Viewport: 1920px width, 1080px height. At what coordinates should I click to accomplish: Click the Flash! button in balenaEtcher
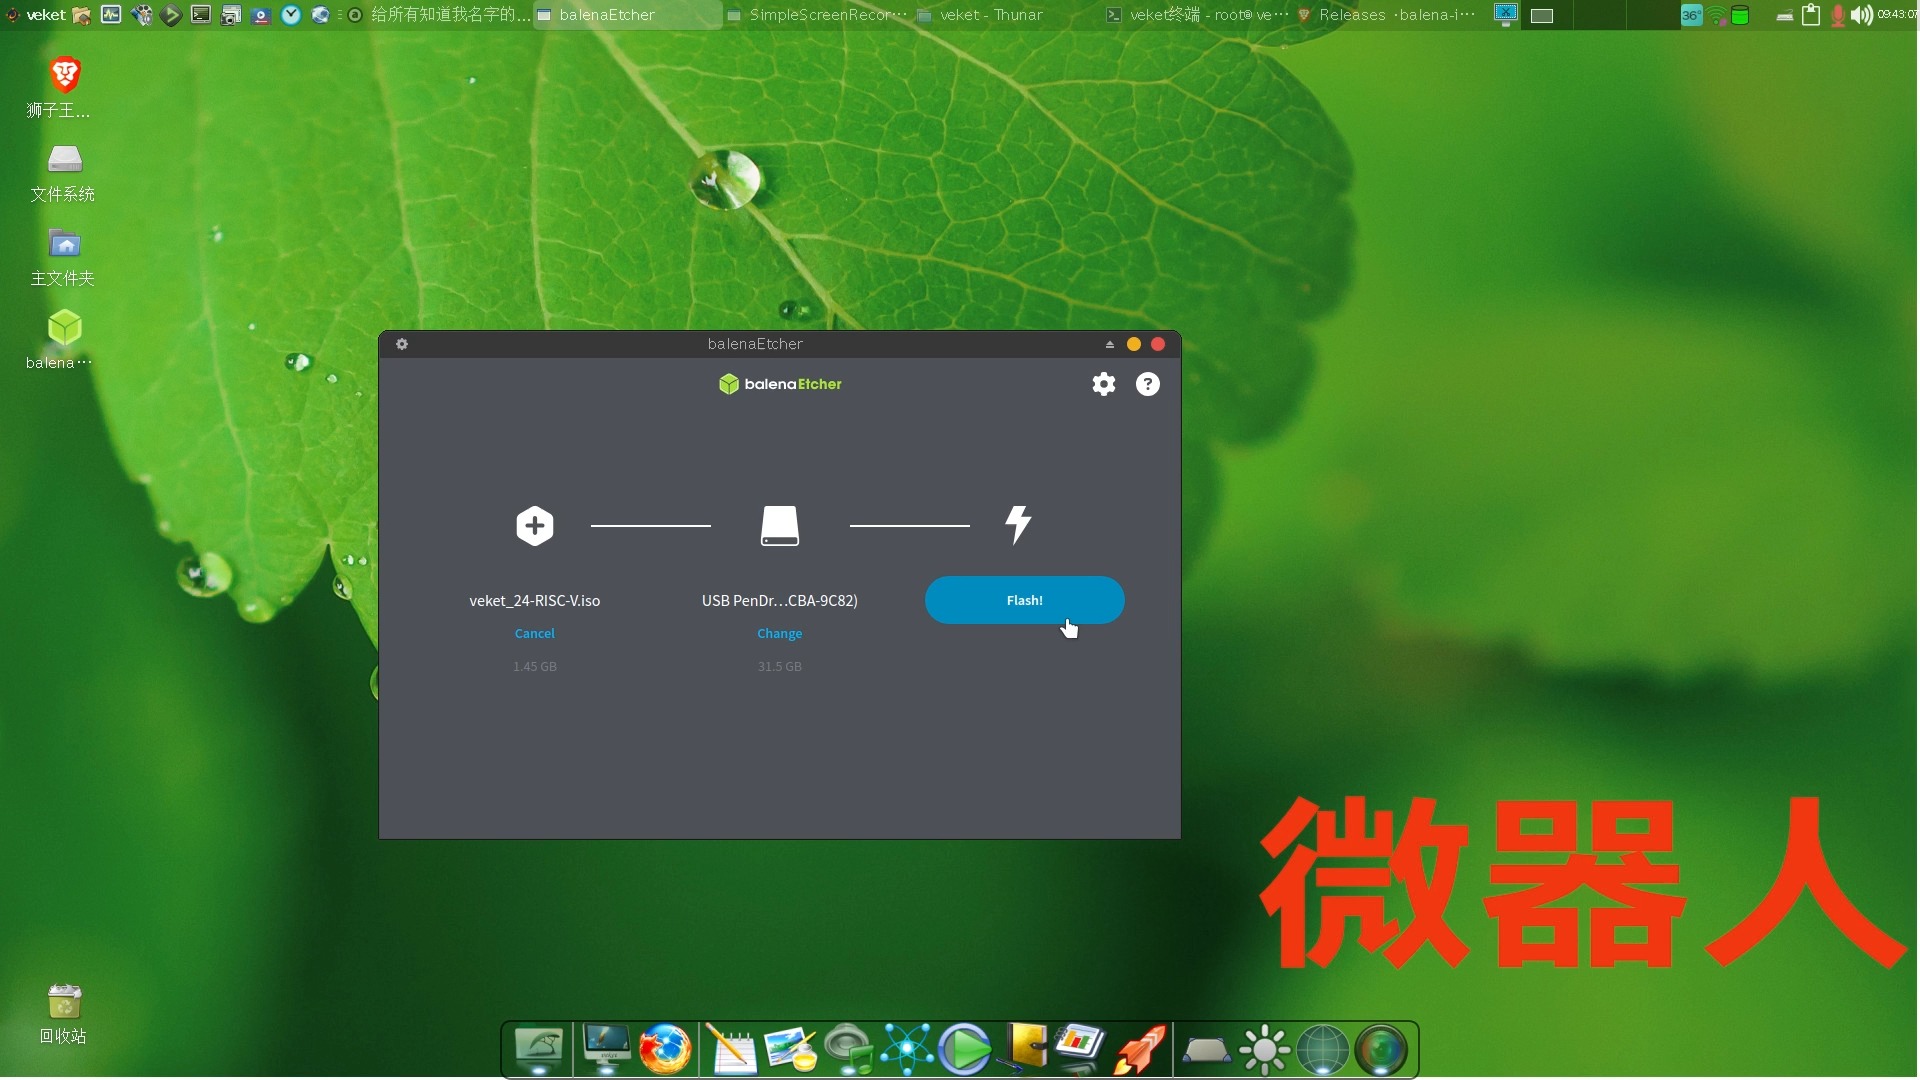[1024, 600]
